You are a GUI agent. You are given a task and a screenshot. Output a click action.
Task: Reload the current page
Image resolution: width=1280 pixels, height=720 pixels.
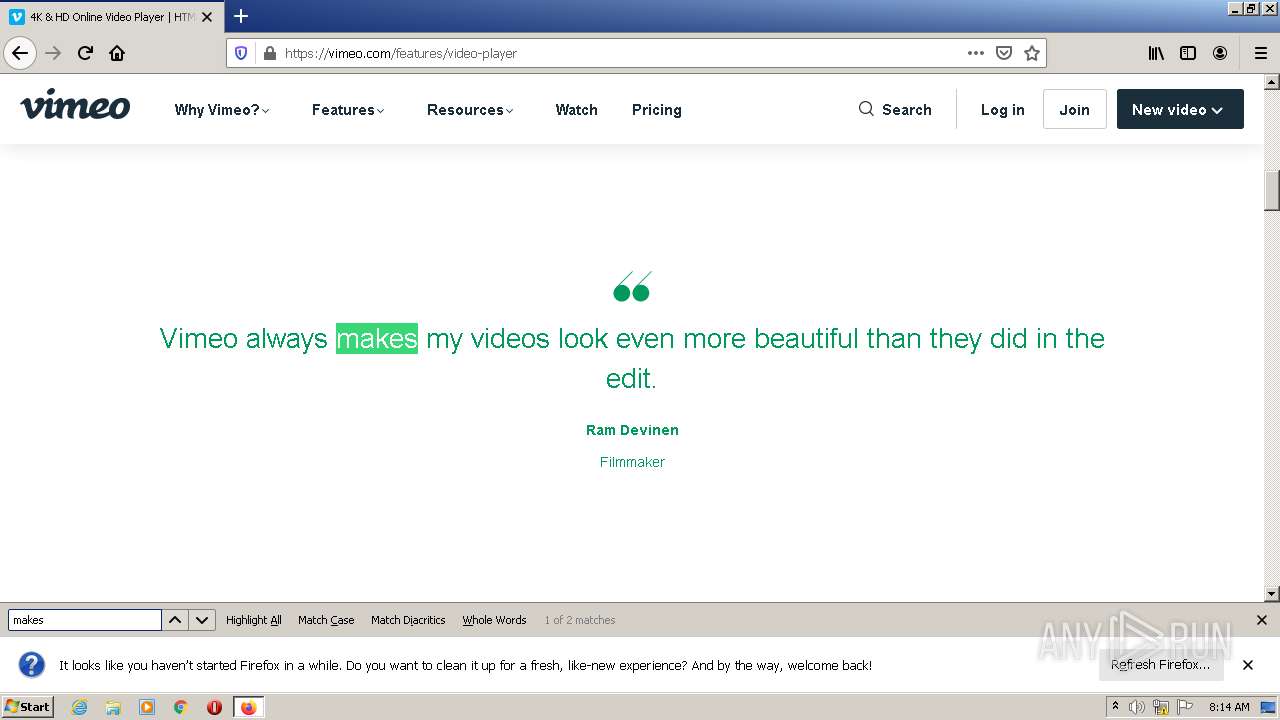tap(85, 53)
